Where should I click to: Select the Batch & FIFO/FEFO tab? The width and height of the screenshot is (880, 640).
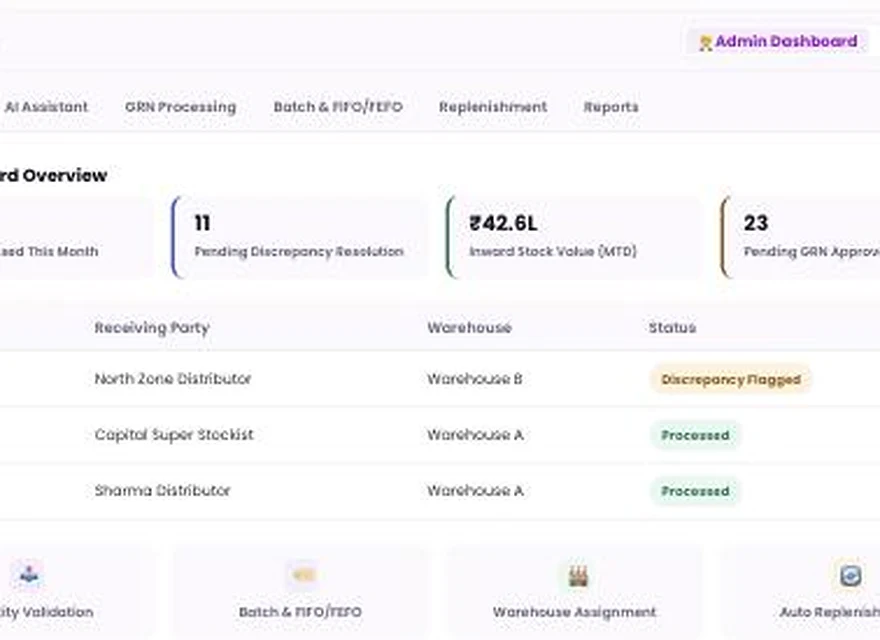click(x=338, y=107)
